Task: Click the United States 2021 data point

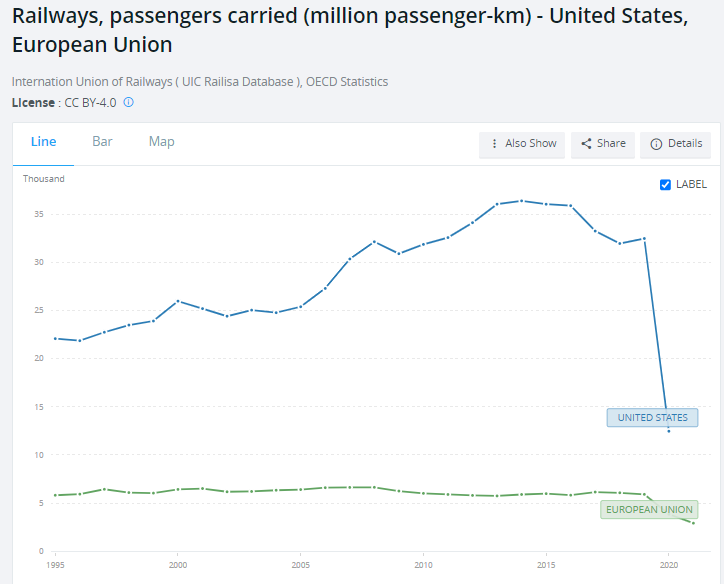Action: pyautogui.click(x=668, y=431)
